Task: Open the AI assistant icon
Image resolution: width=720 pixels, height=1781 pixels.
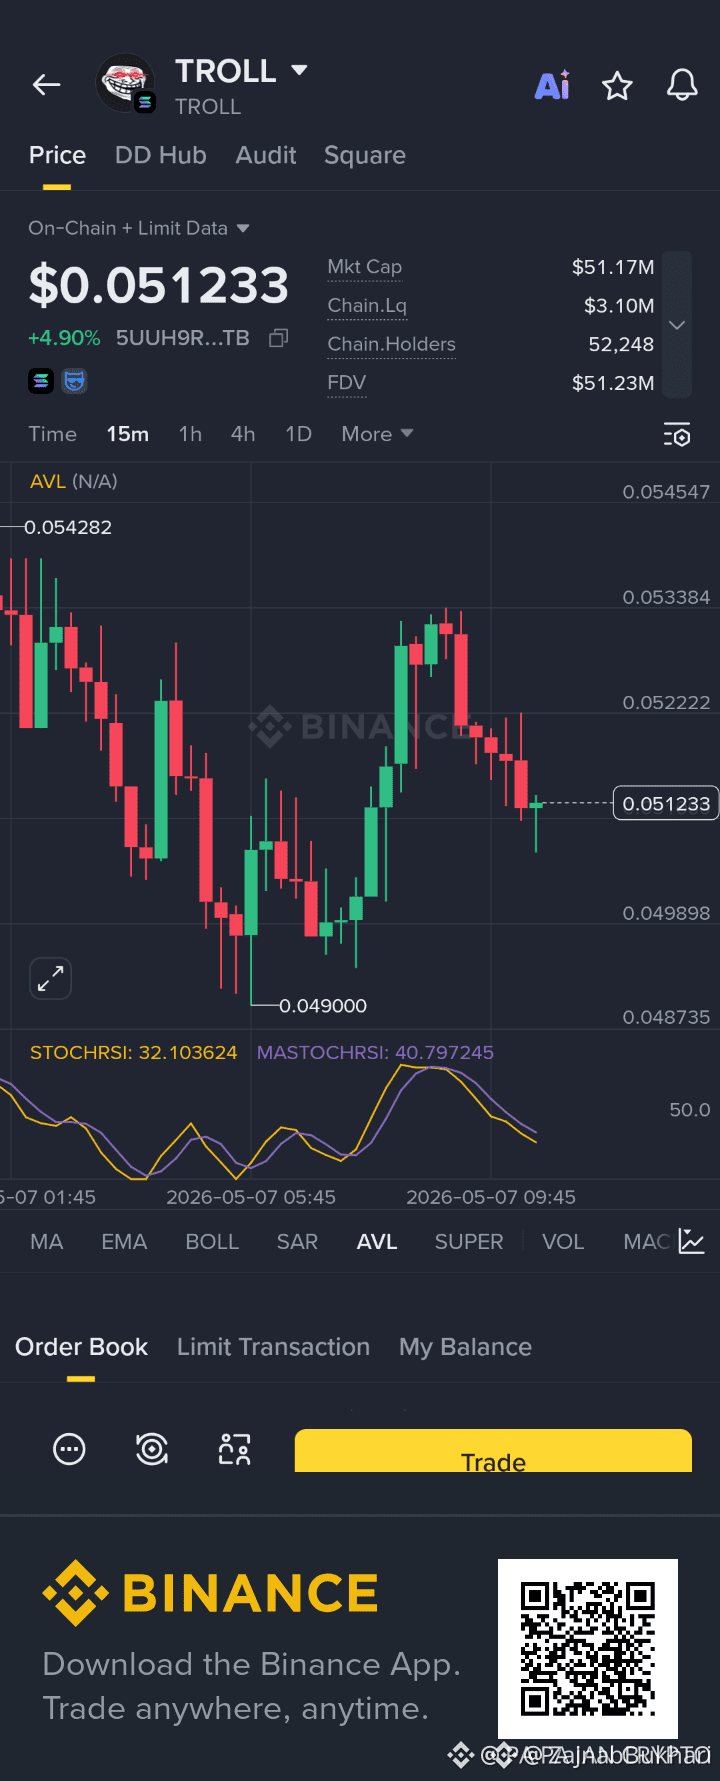Action: (553, 85)
